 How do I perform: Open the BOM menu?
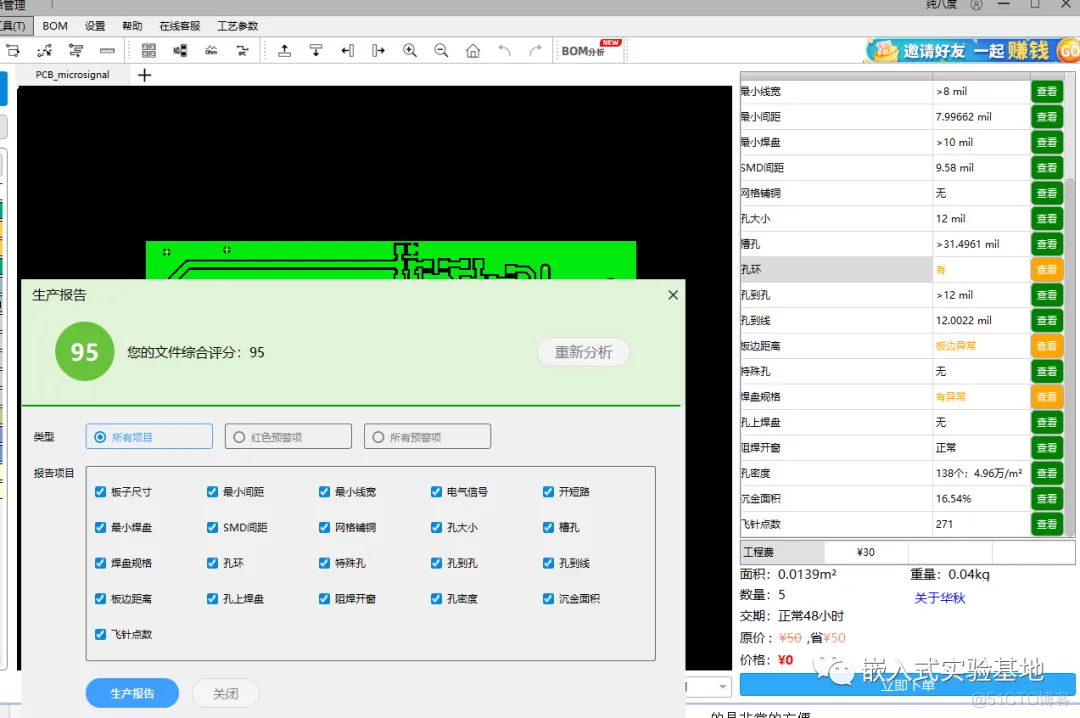(x=55, y=26)
